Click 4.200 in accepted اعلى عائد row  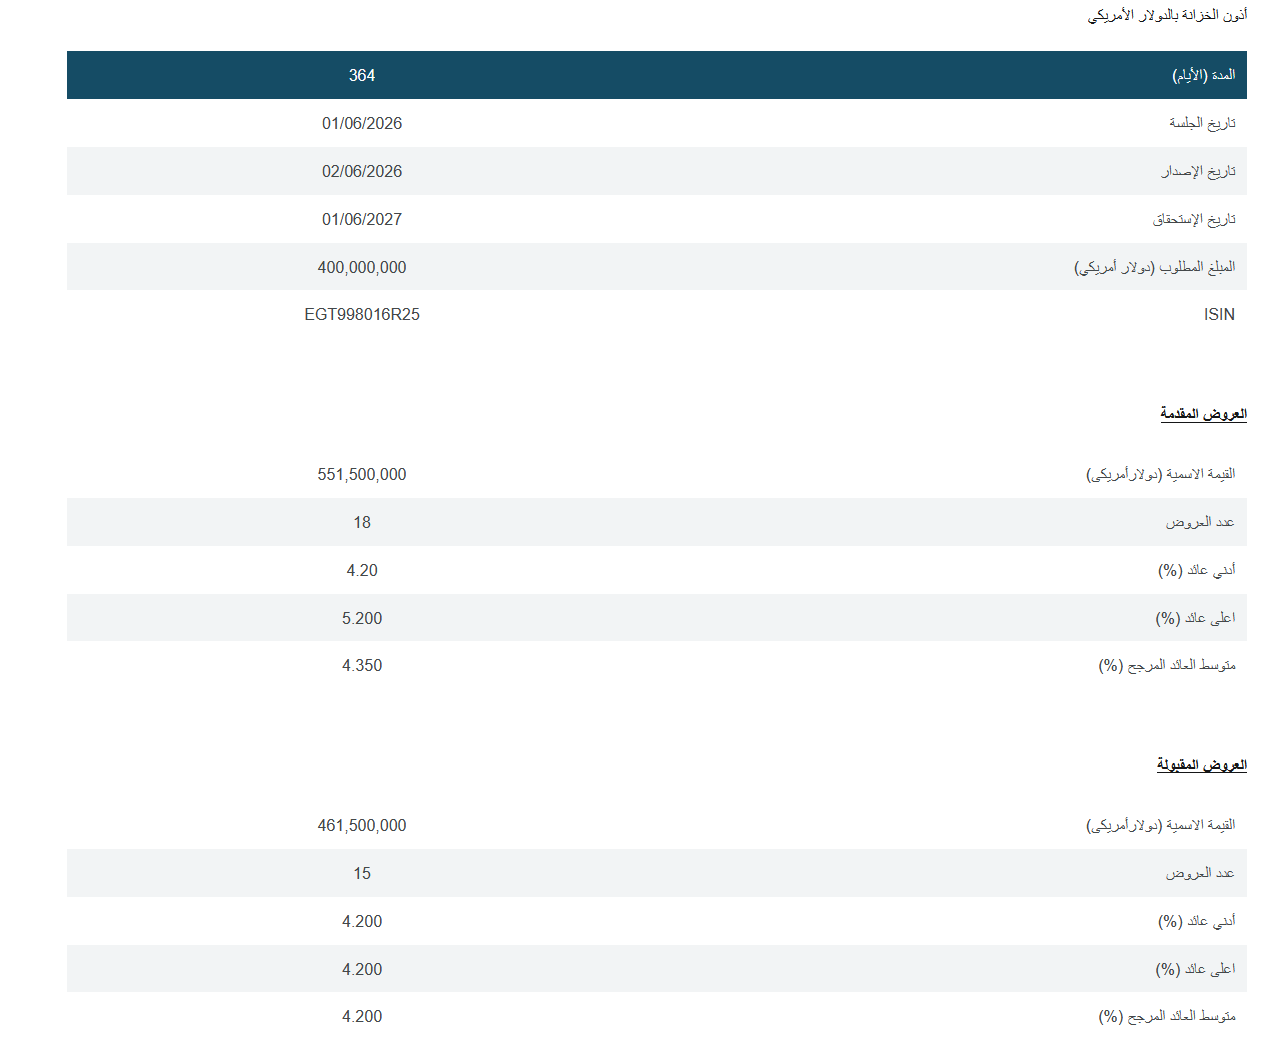click(x=362, y=969)
